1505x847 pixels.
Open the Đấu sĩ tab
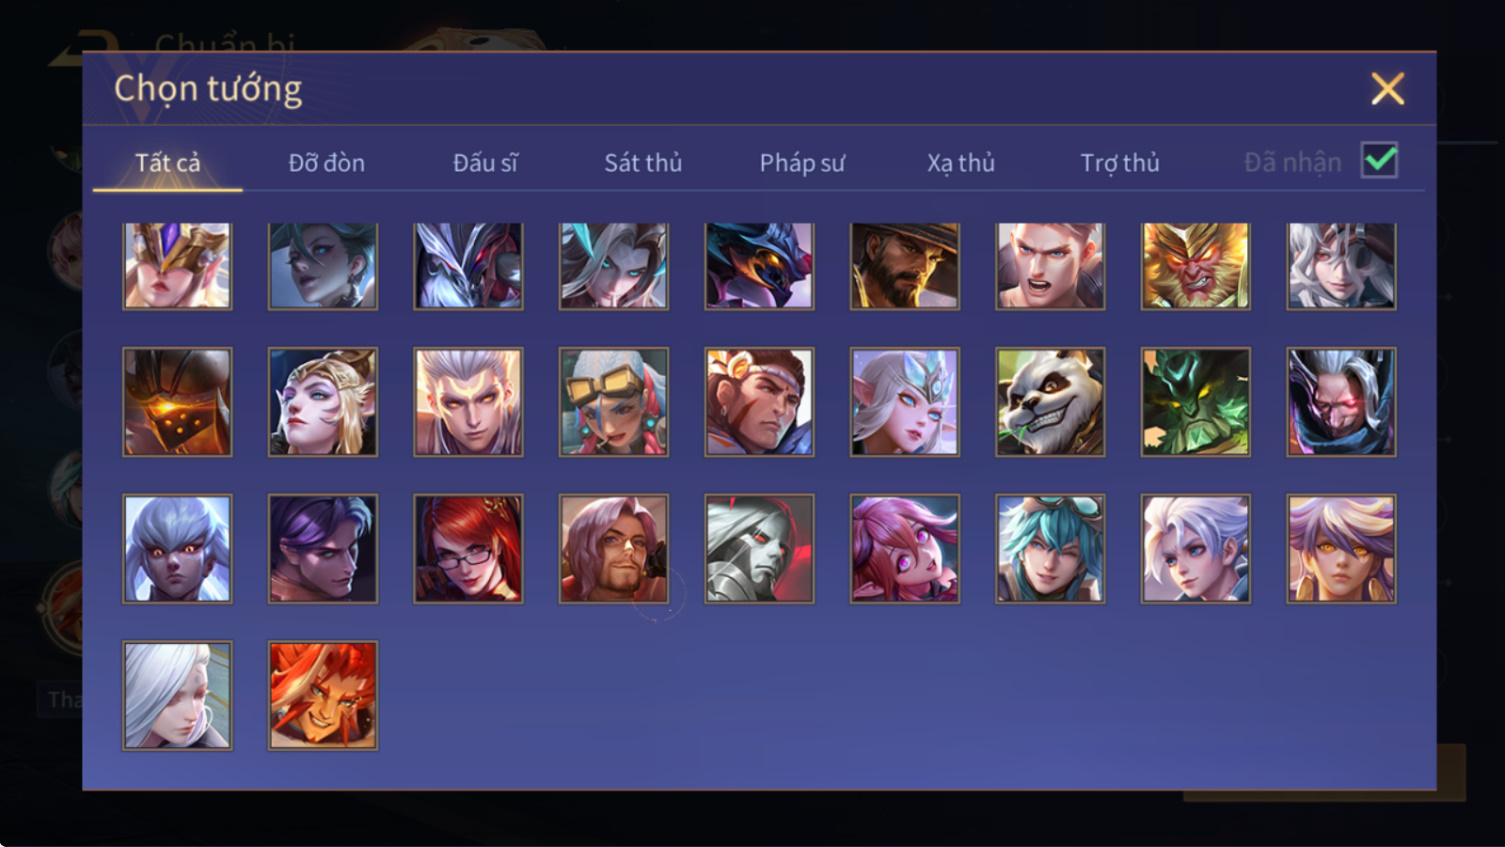pyautogui.click(x=485, y=162)
